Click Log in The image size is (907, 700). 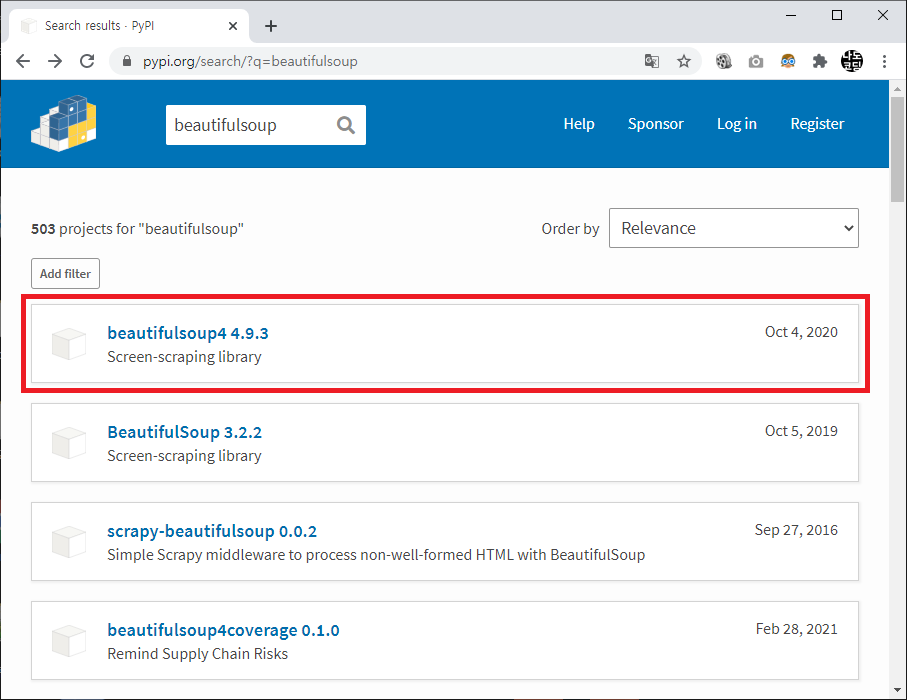click(x=736, y=124)
